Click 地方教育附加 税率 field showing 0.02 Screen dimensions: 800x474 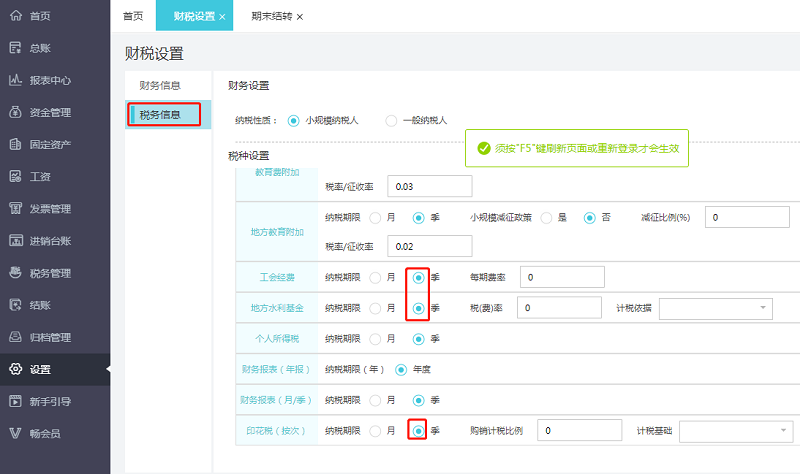click(x=430, y=246)
